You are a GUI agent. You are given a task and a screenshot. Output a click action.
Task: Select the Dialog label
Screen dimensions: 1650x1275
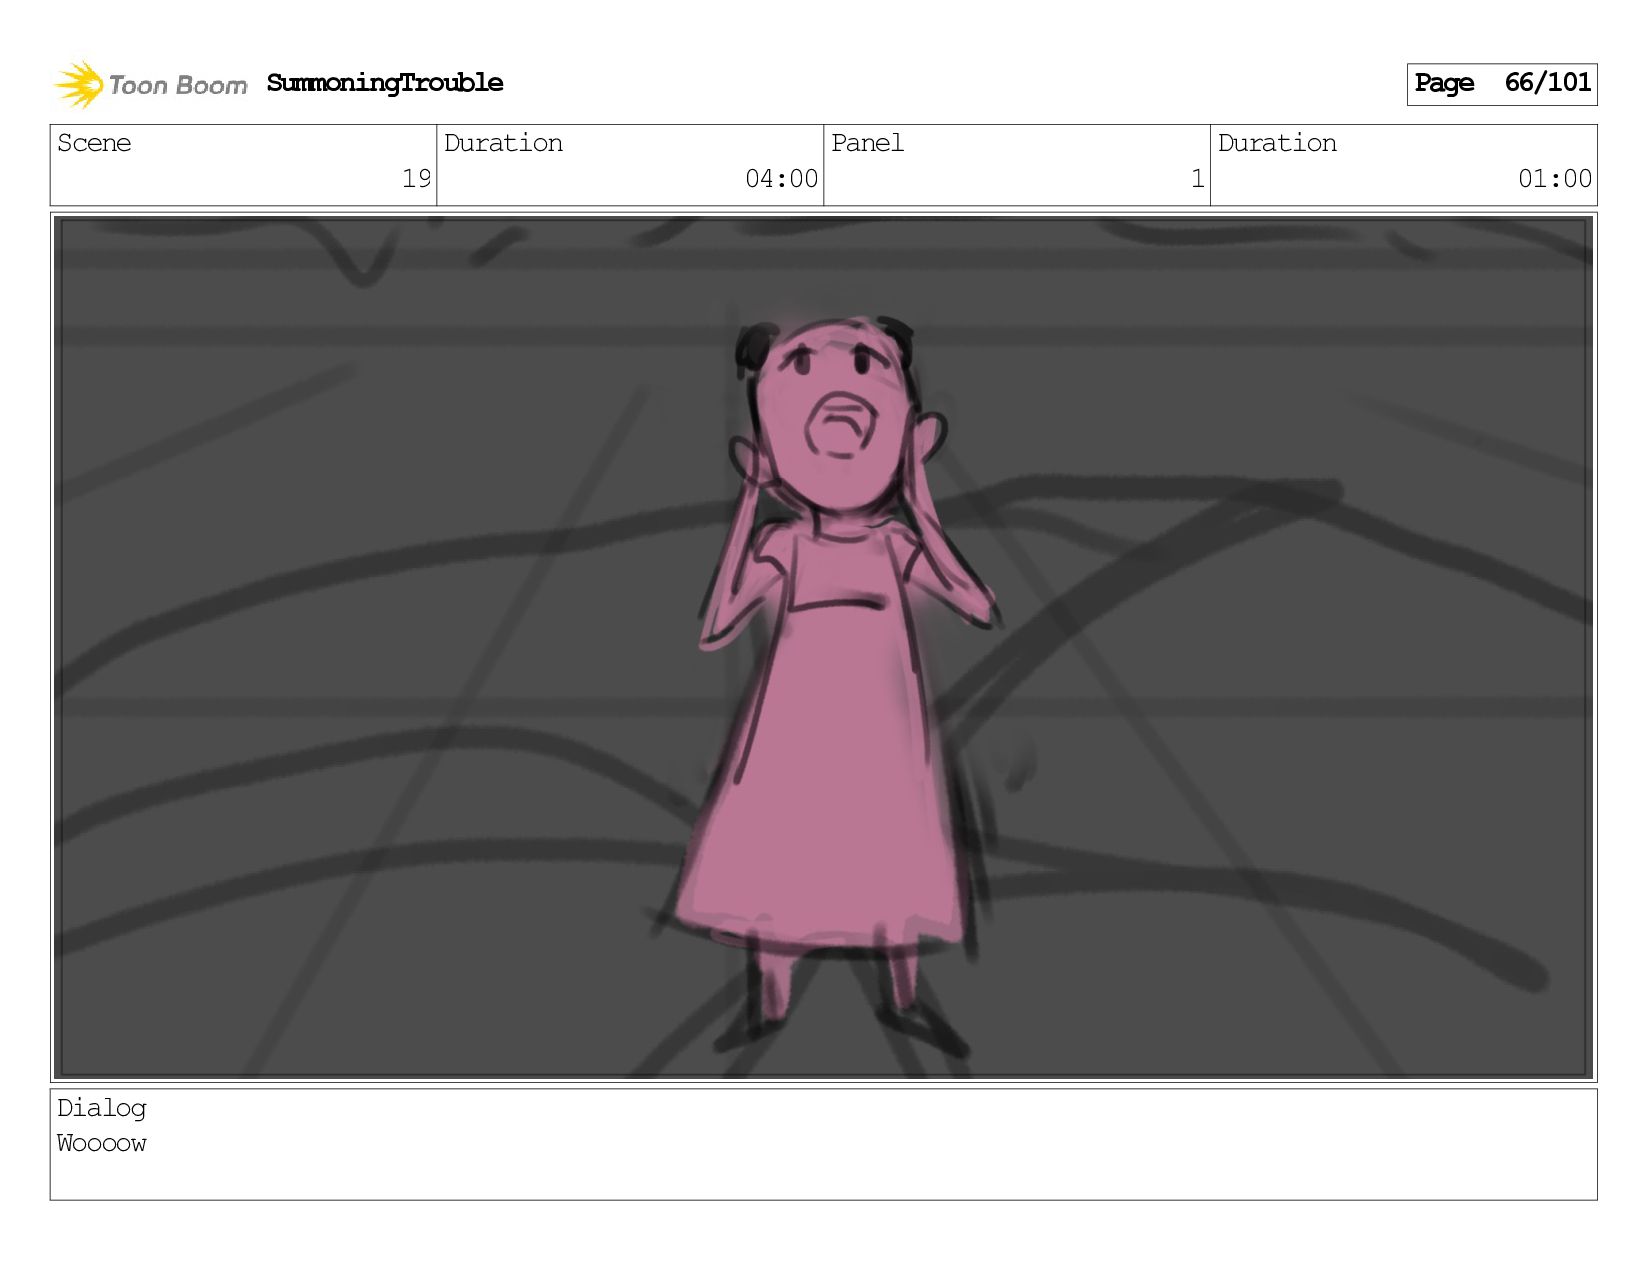coord(102,1108)
